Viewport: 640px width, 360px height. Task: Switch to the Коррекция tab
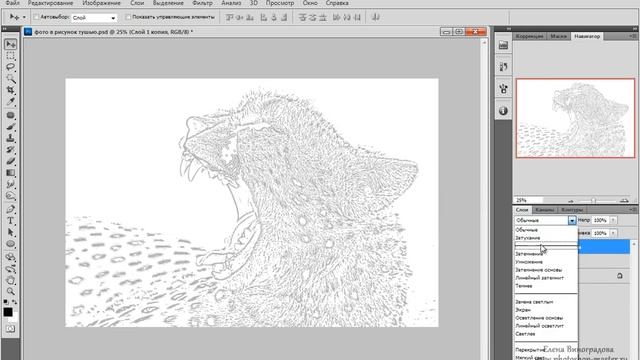[529, 36]
